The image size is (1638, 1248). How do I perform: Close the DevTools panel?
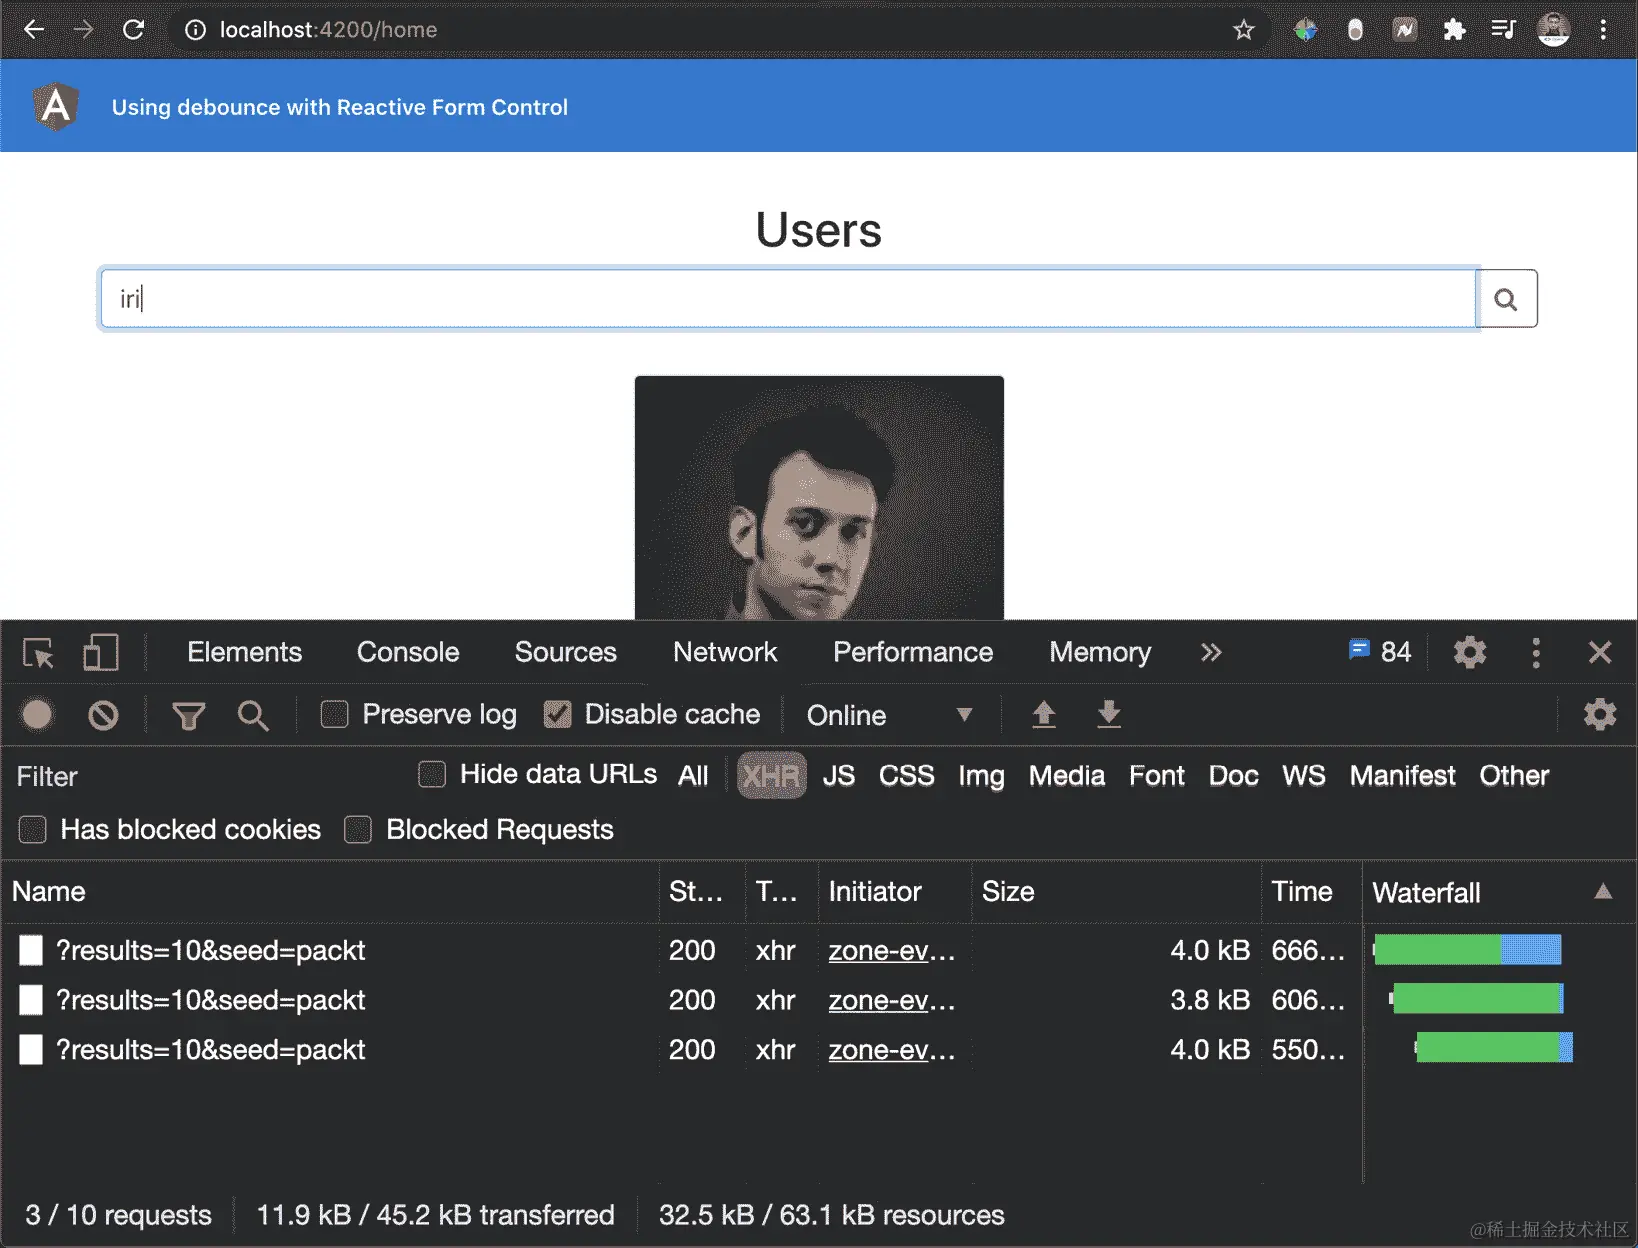[1600, 653]
